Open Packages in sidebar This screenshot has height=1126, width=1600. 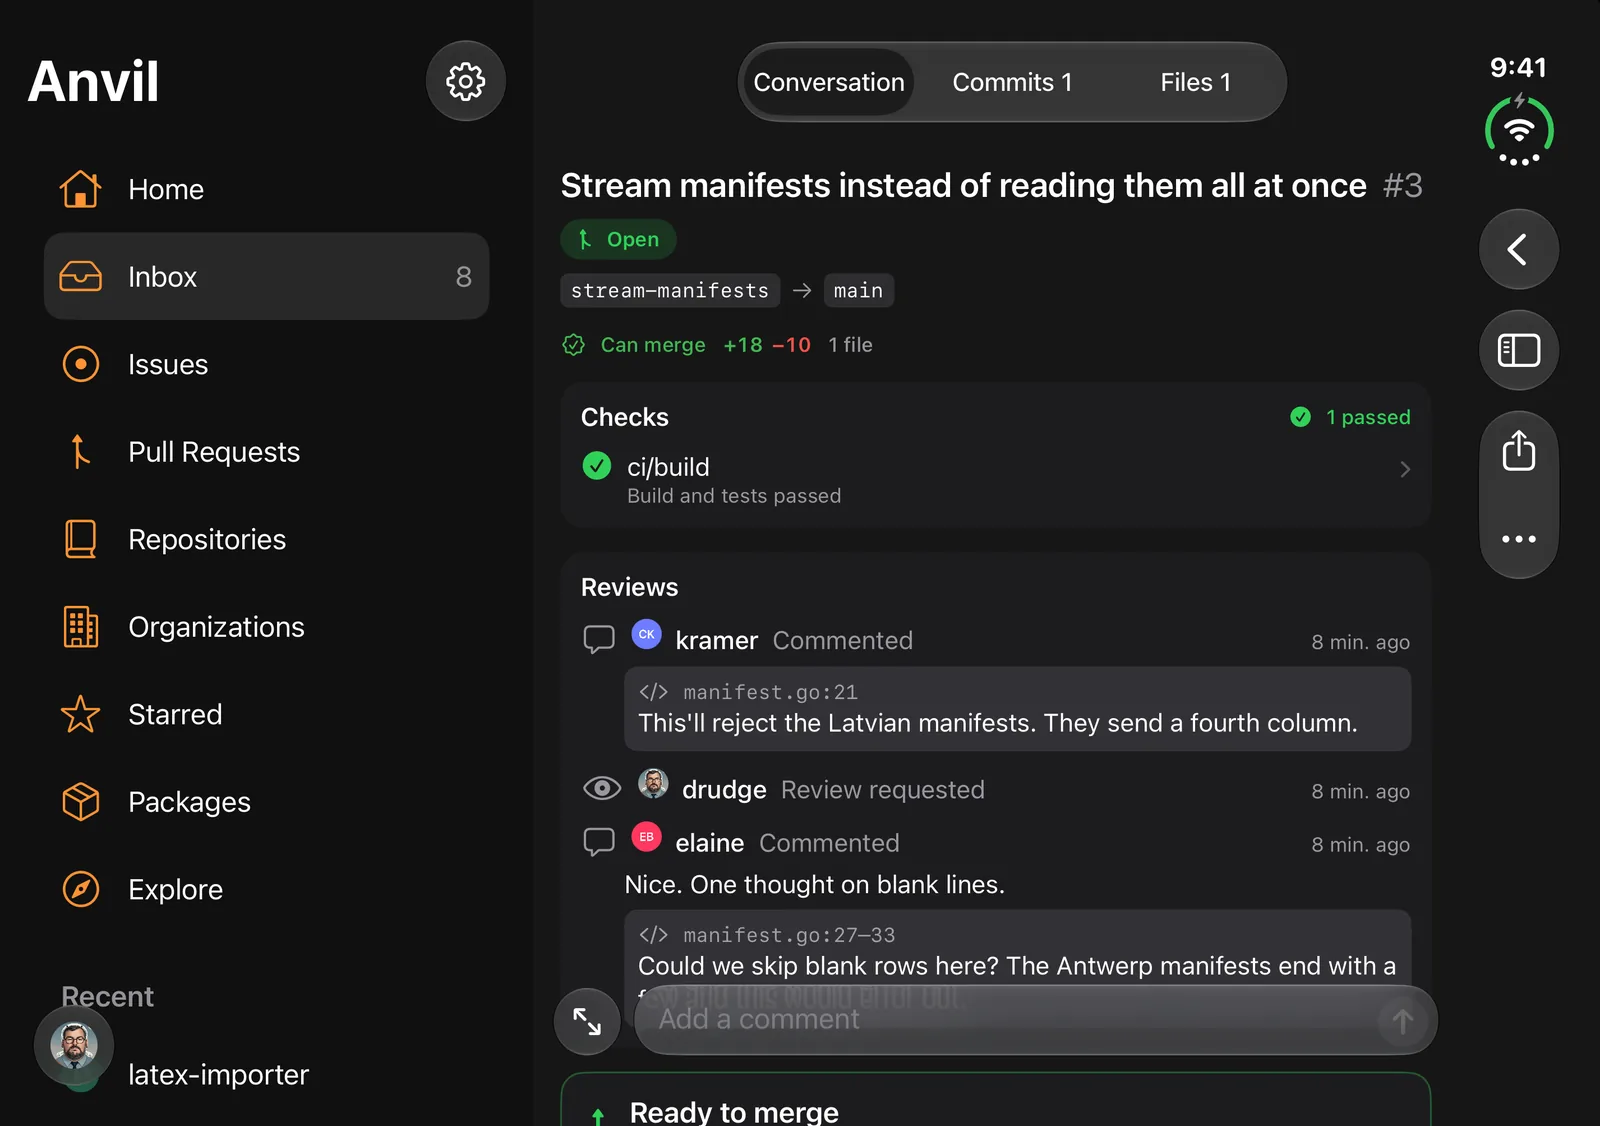266,802
